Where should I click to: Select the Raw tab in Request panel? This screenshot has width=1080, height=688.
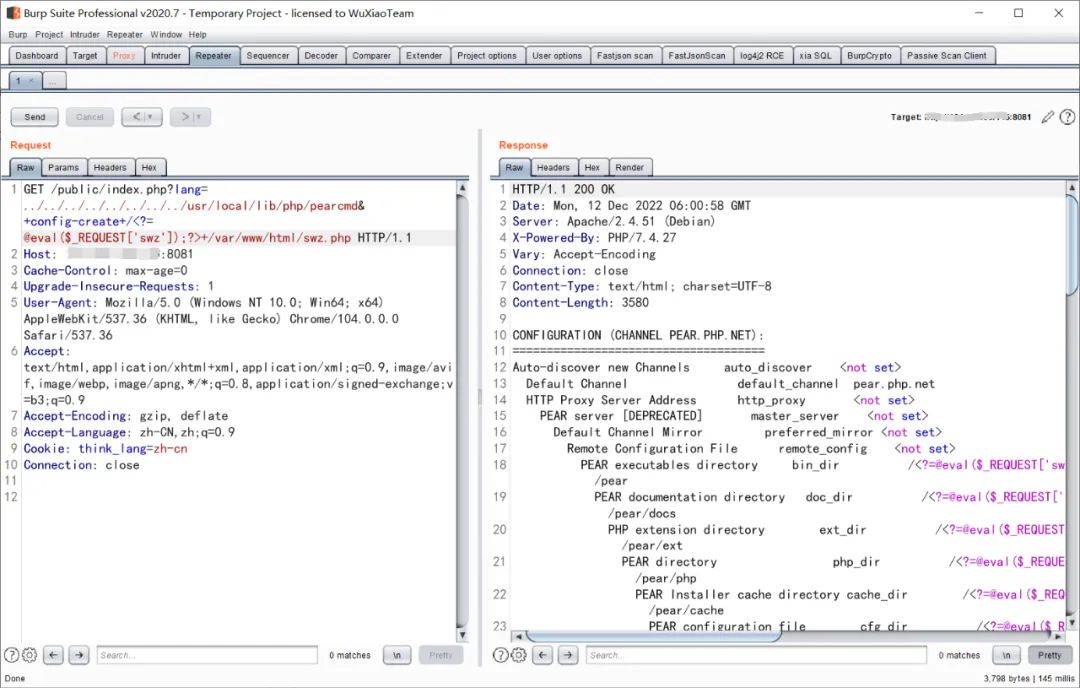coord(25,167)
